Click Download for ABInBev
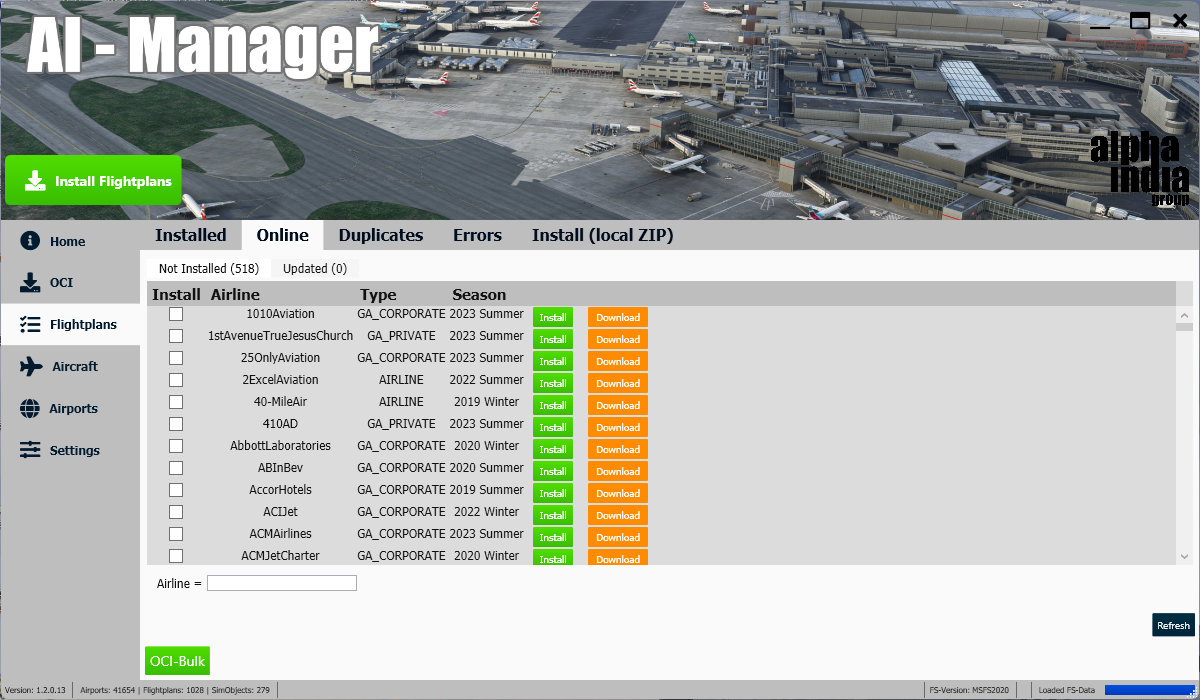 pos(618,471)
